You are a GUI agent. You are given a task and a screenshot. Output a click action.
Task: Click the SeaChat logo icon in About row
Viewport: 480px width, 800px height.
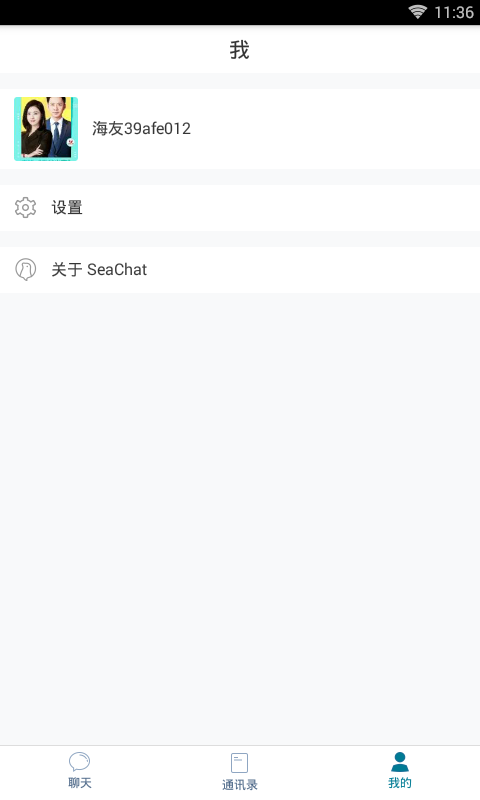[x=26, y=269]
